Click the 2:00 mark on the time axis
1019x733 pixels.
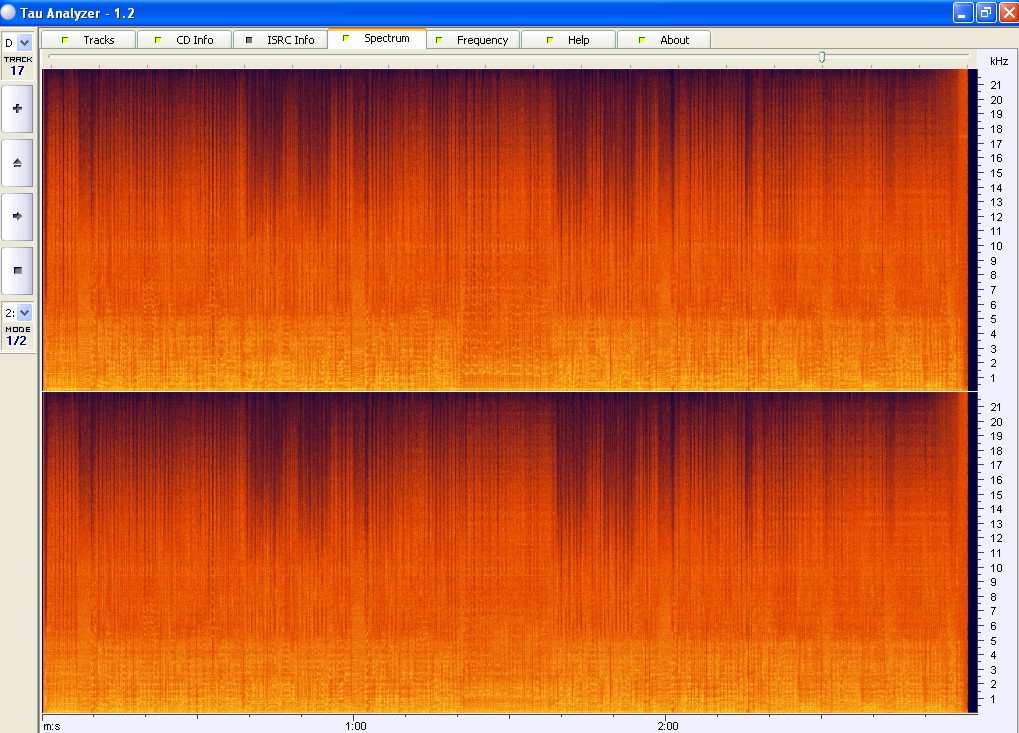pos(667,726)
